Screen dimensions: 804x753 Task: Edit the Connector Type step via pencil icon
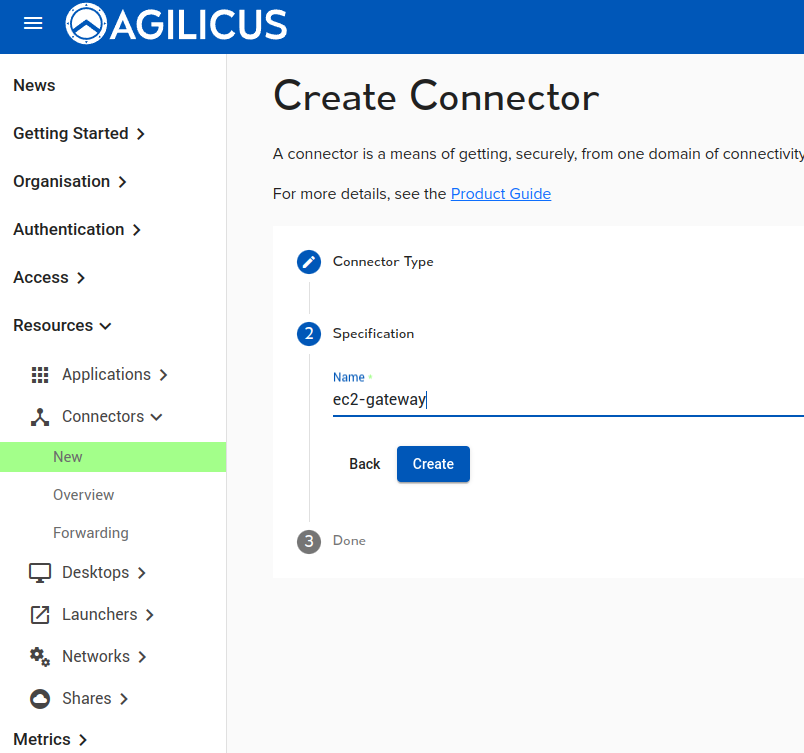309,262
